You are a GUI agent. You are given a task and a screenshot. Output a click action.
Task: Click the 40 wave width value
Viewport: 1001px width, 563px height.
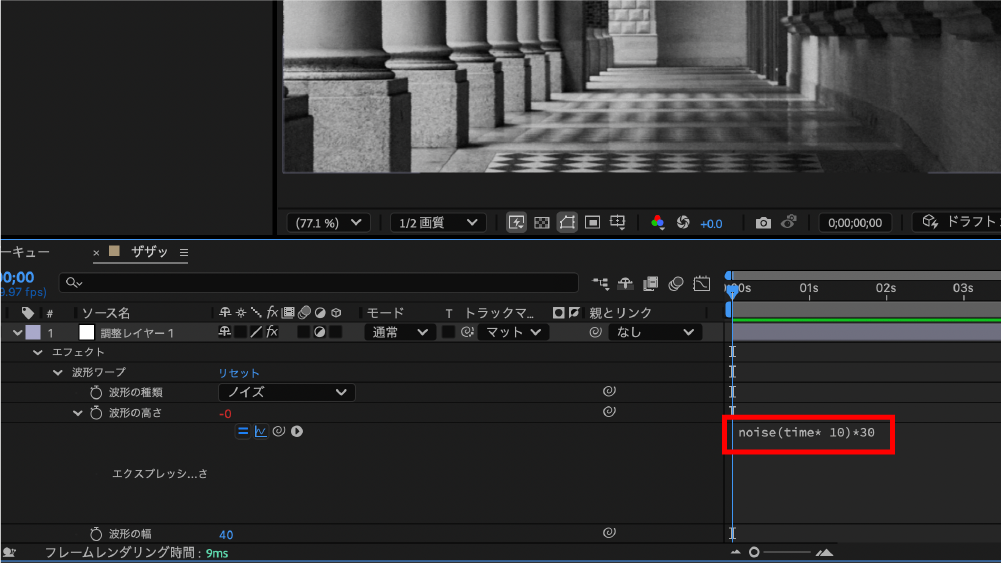pyautogui.click(x=226, y=535)
